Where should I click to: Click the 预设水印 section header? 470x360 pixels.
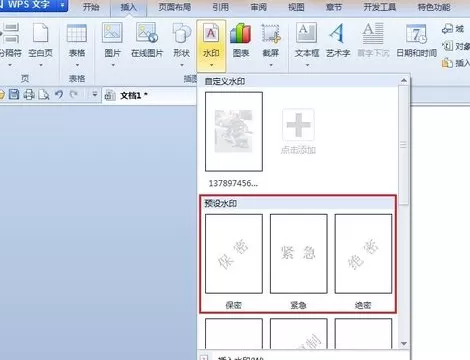coord(221,203)
